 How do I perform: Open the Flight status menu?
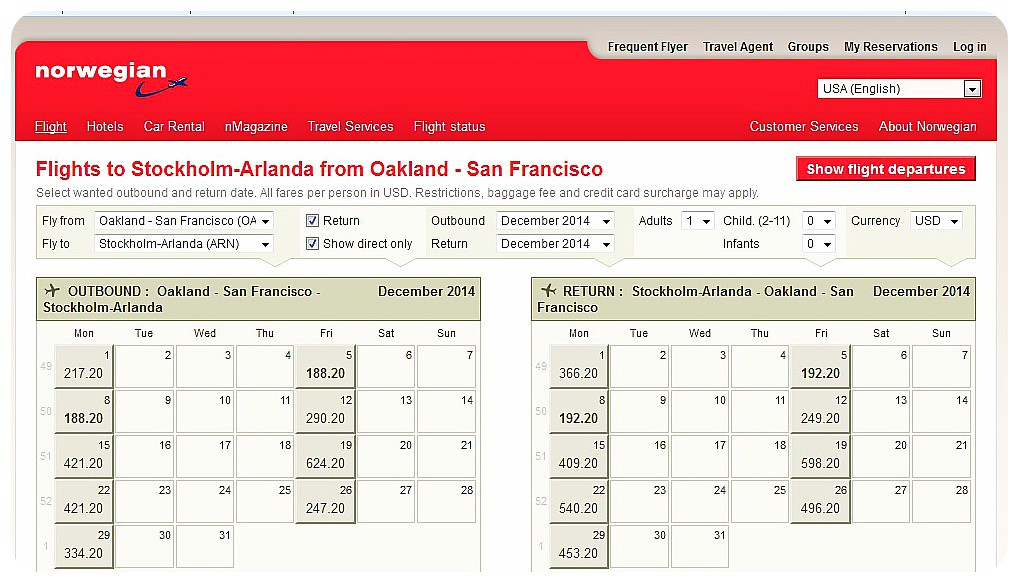449,127
